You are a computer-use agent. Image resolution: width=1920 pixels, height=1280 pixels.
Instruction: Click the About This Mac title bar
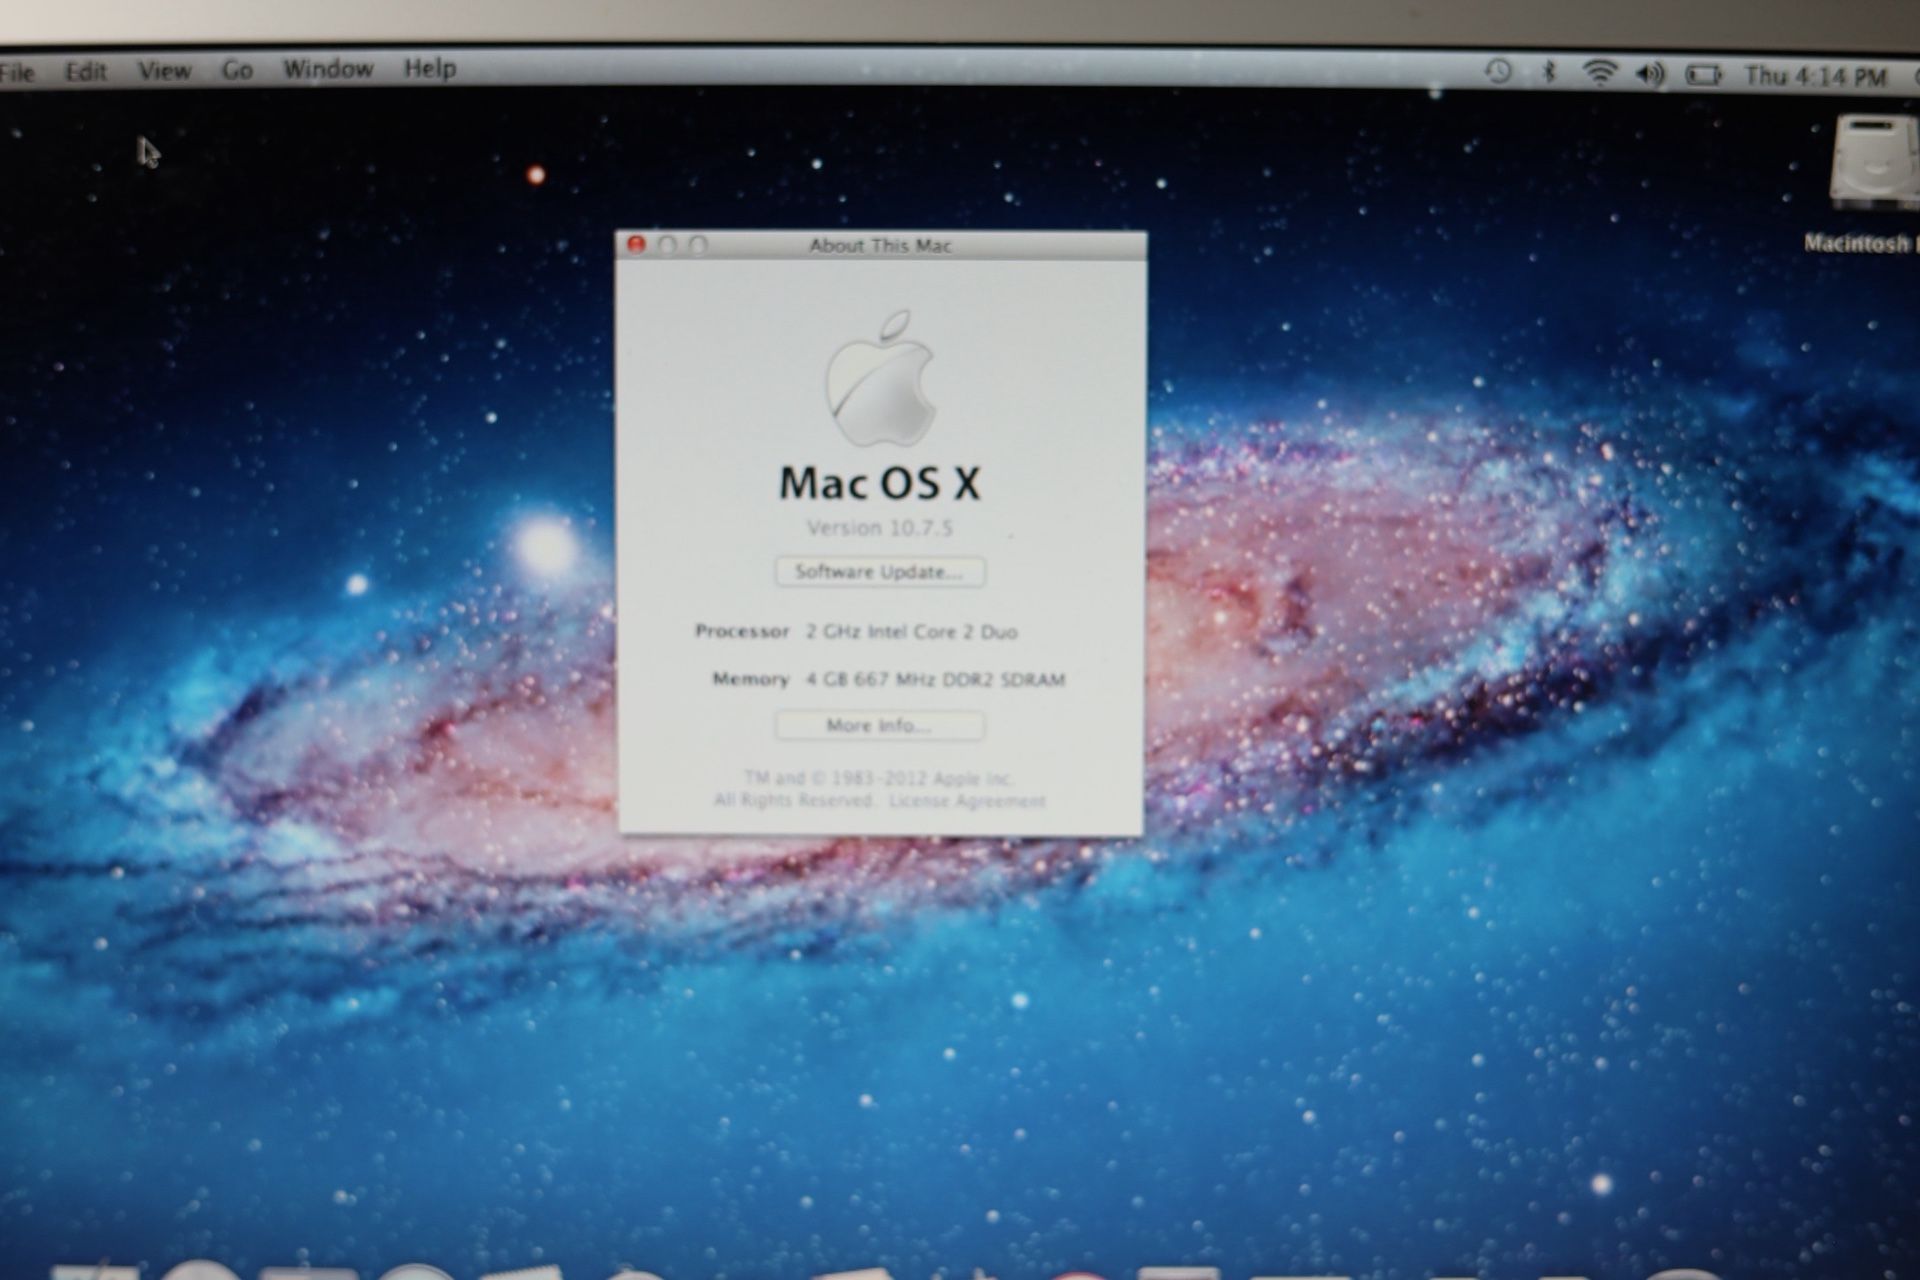880,245
